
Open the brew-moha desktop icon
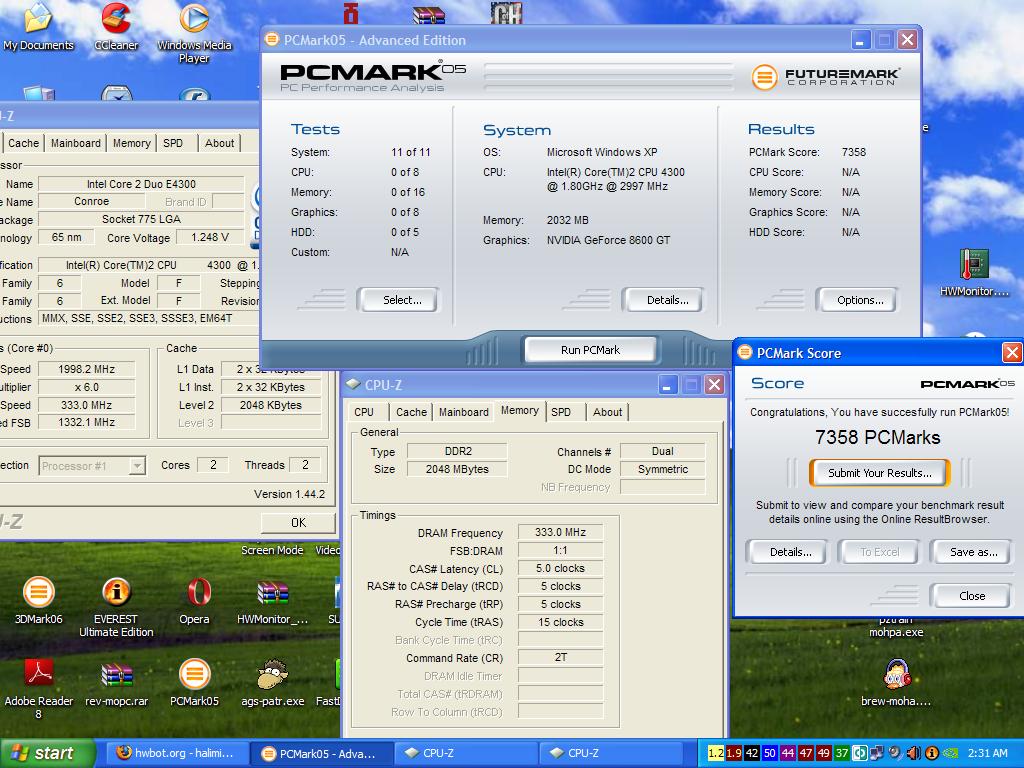896,683
